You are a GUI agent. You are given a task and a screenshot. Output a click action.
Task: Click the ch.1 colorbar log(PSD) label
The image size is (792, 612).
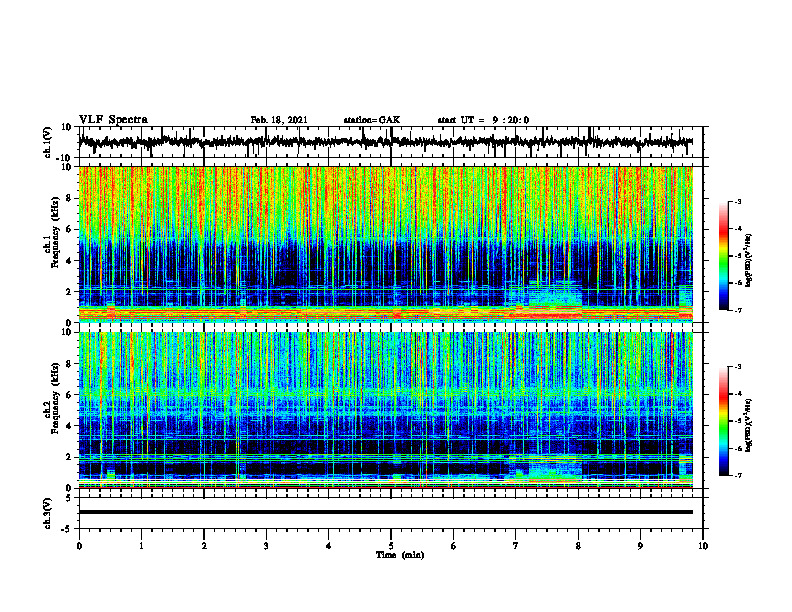749,261
